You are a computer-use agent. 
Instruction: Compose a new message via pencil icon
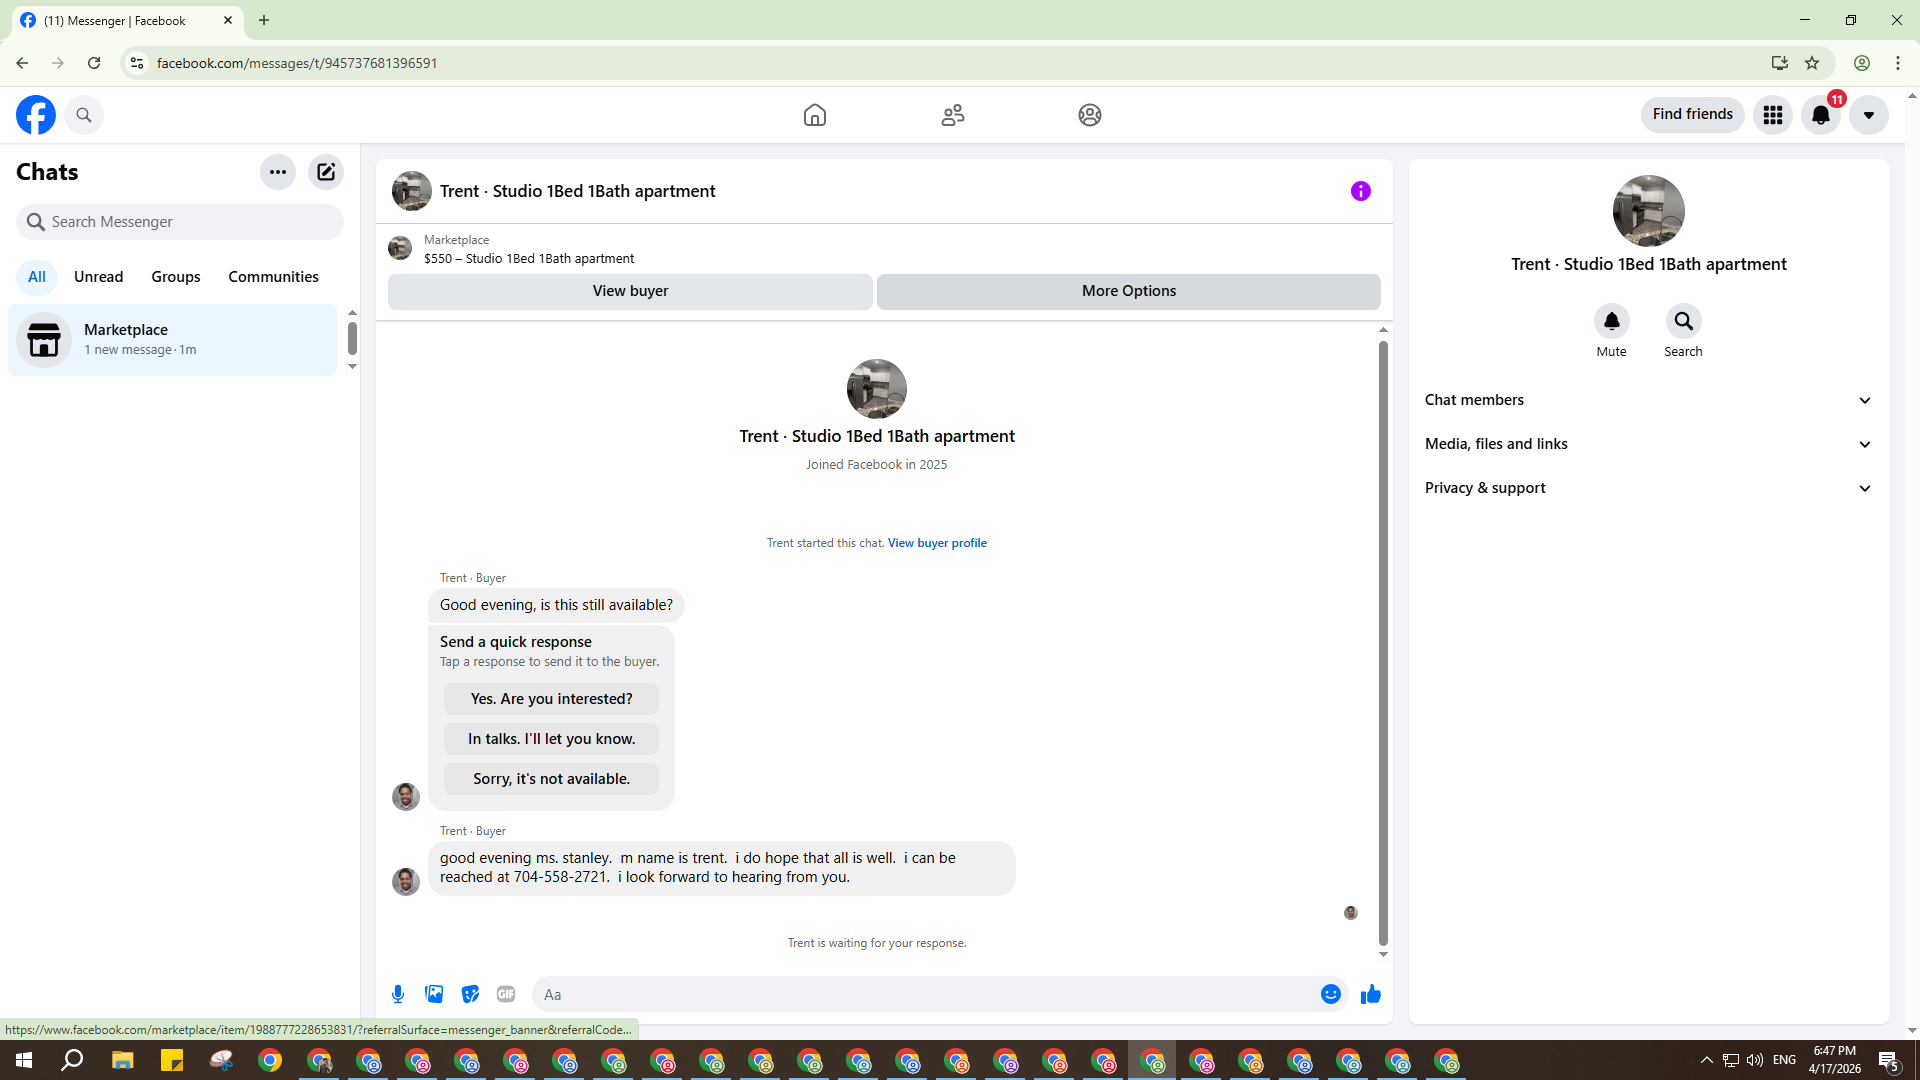[x=326, y=172]
